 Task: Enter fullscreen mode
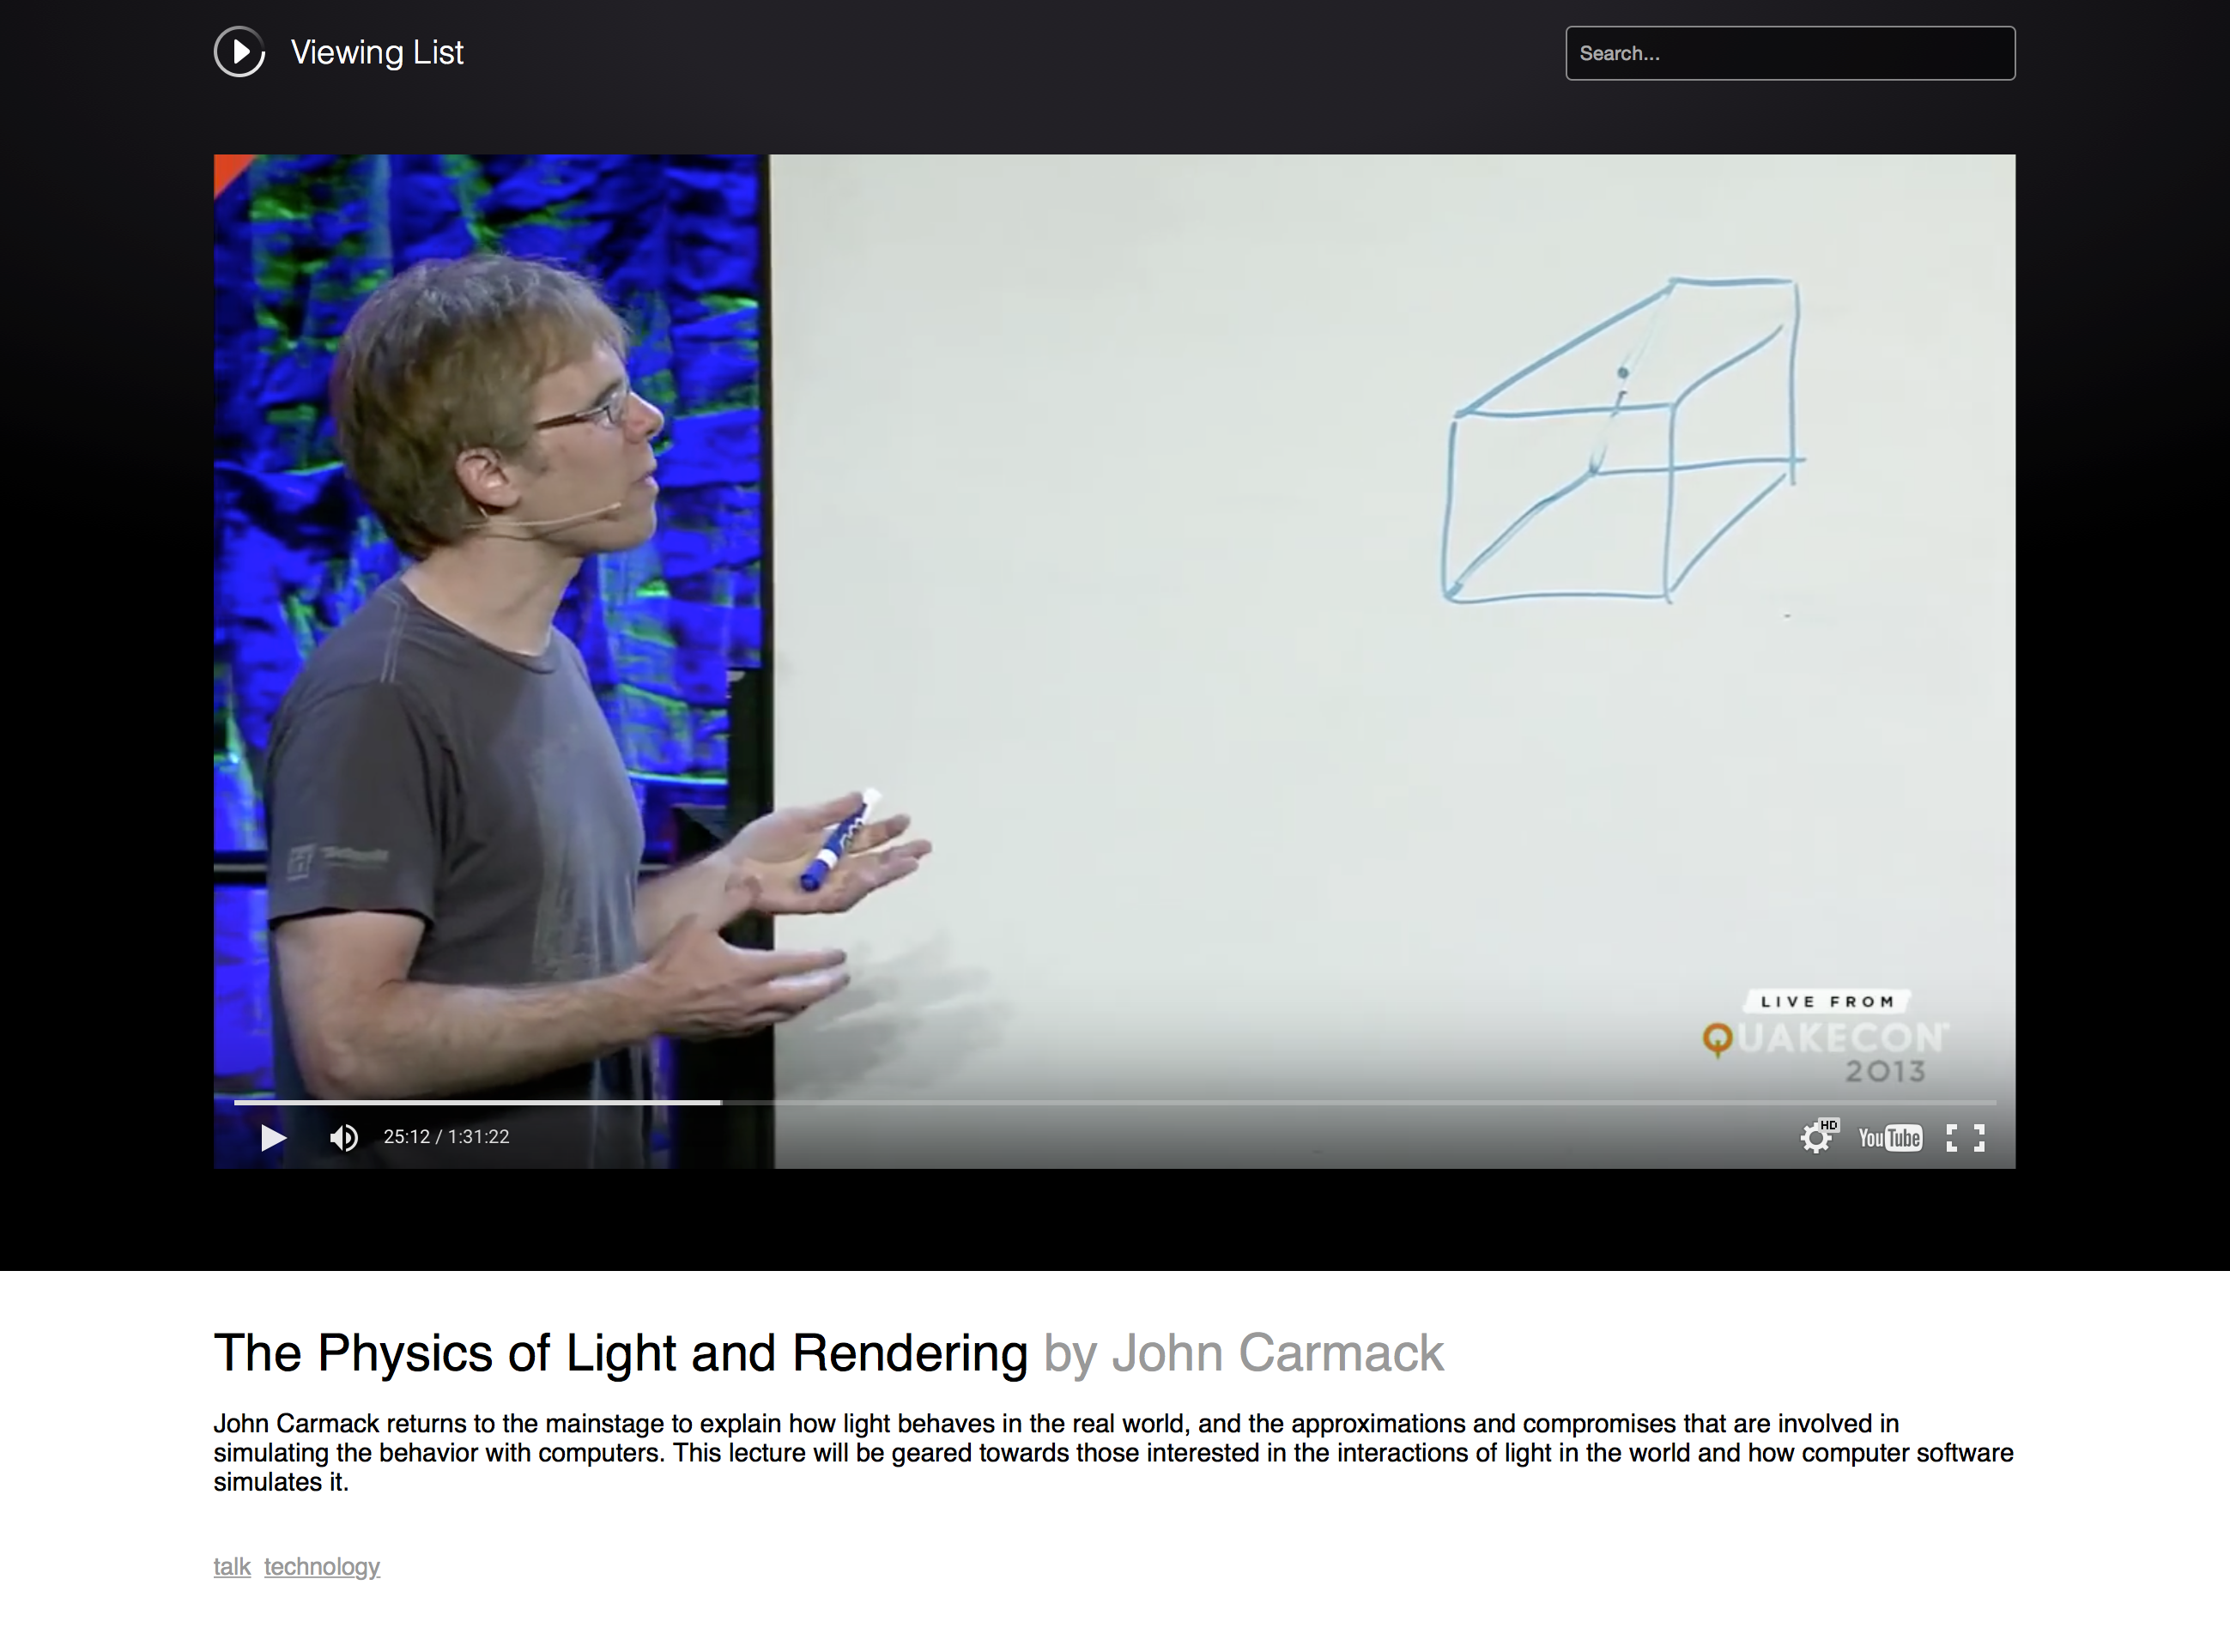(1964, 1138)
